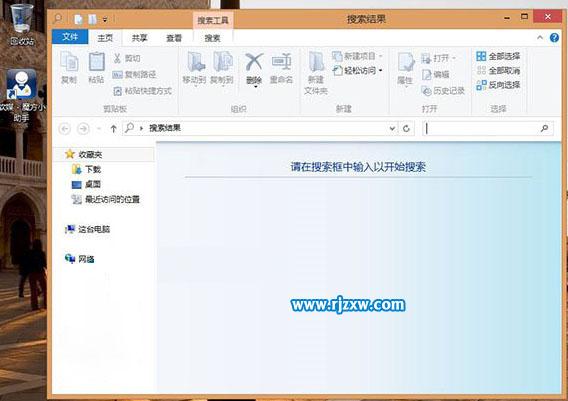The width and height of the screenshot is (568, 401).
Task: Open the 新建项目 new item dropdown
Action: click(357, 56)
